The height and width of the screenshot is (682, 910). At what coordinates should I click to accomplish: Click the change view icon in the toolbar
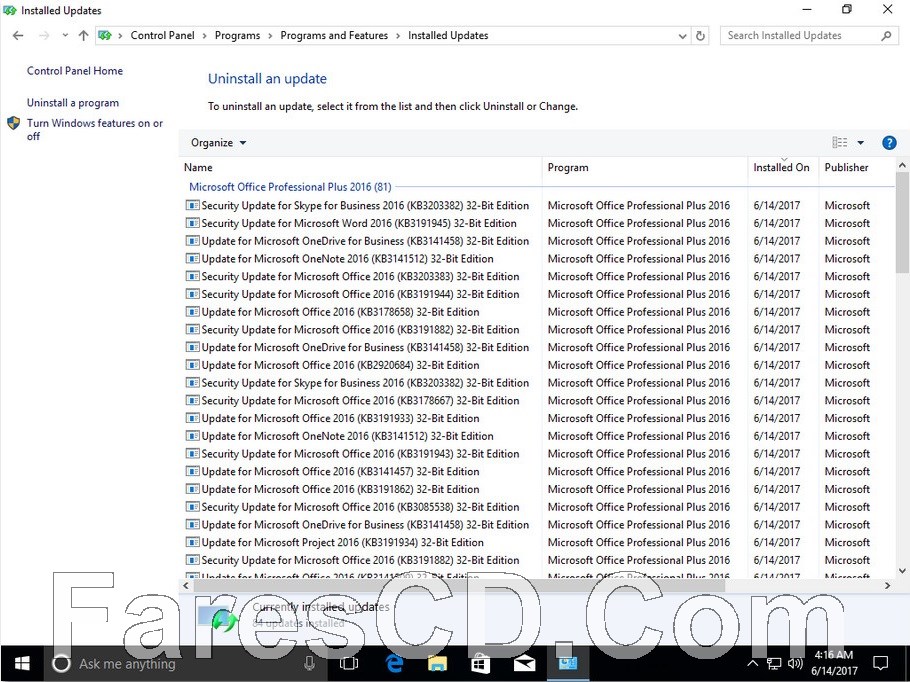(840, 142)
